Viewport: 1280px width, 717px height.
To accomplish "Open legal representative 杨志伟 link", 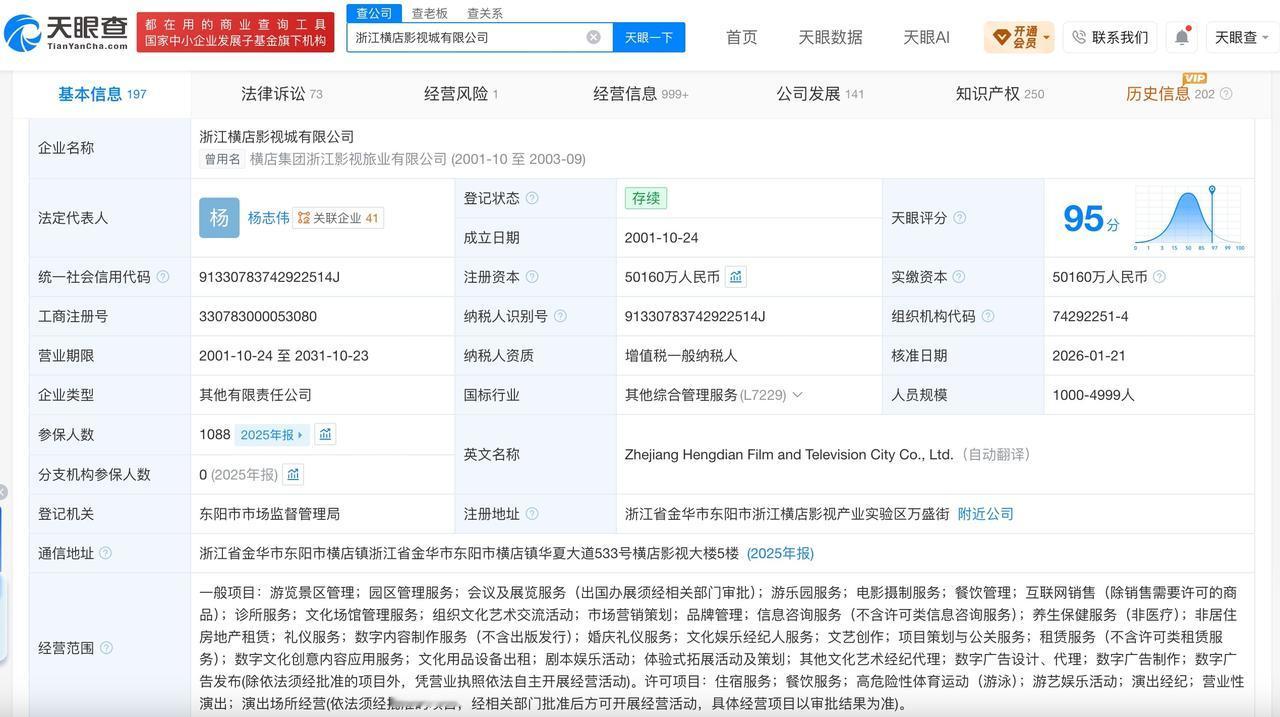I will pyautogui.click(x=269, y=217).
